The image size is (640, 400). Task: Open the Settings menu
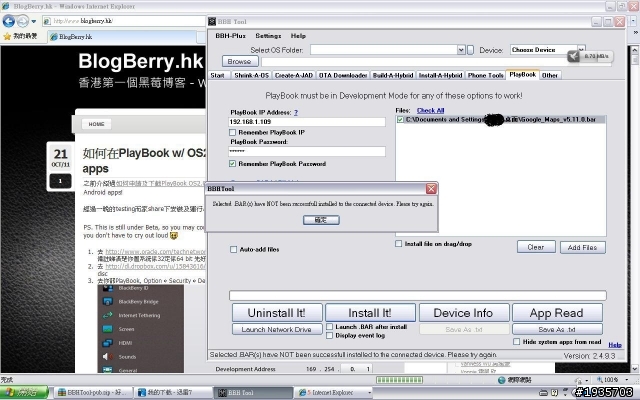268,36
